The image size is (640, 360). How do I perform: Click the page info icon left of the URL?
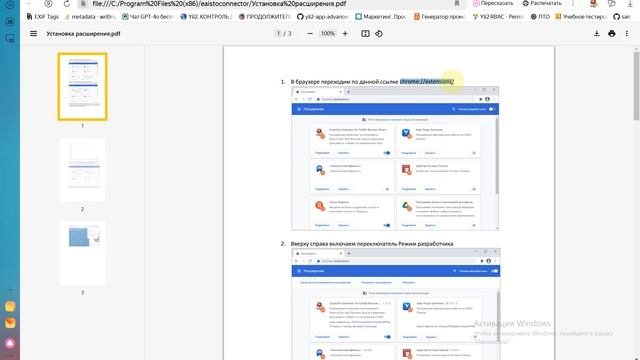click(83, 4)
